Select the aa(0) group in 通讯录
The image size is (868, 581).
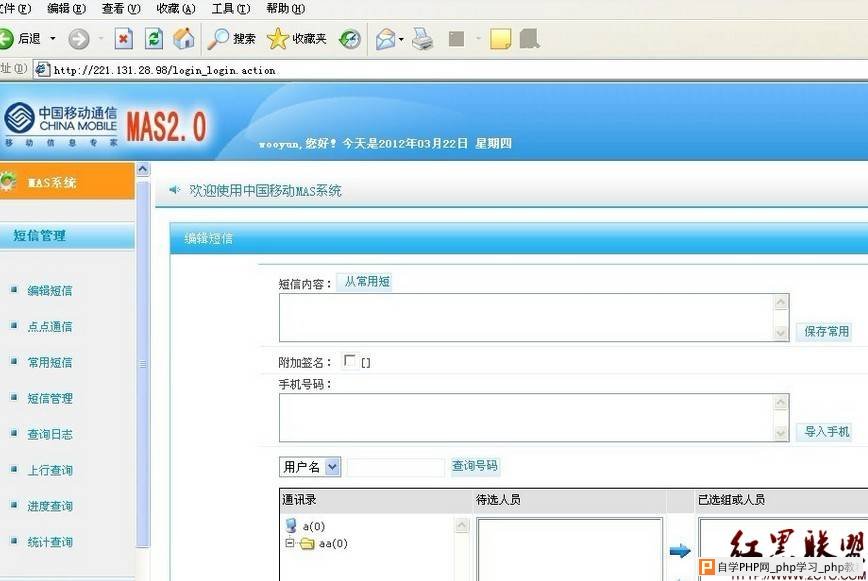[333, 544]
